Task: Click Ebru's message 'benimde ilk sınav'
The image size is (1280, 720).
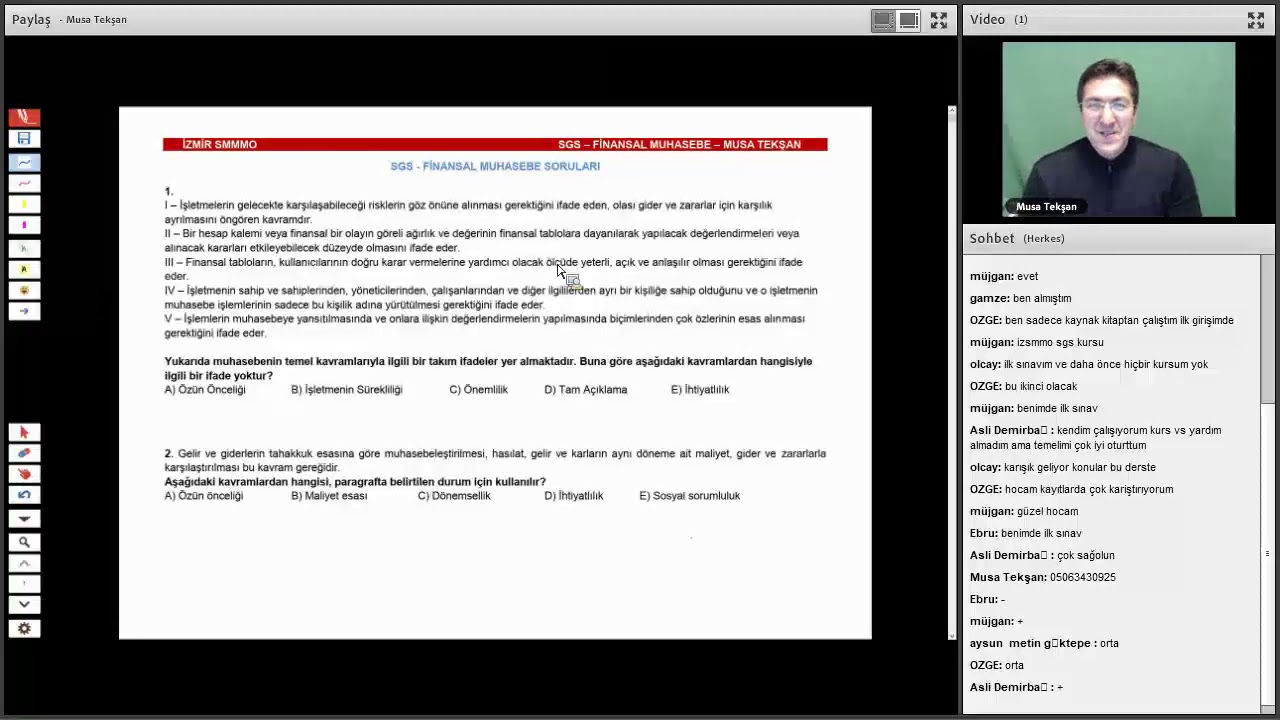Action: click(x=1041, y=534)
